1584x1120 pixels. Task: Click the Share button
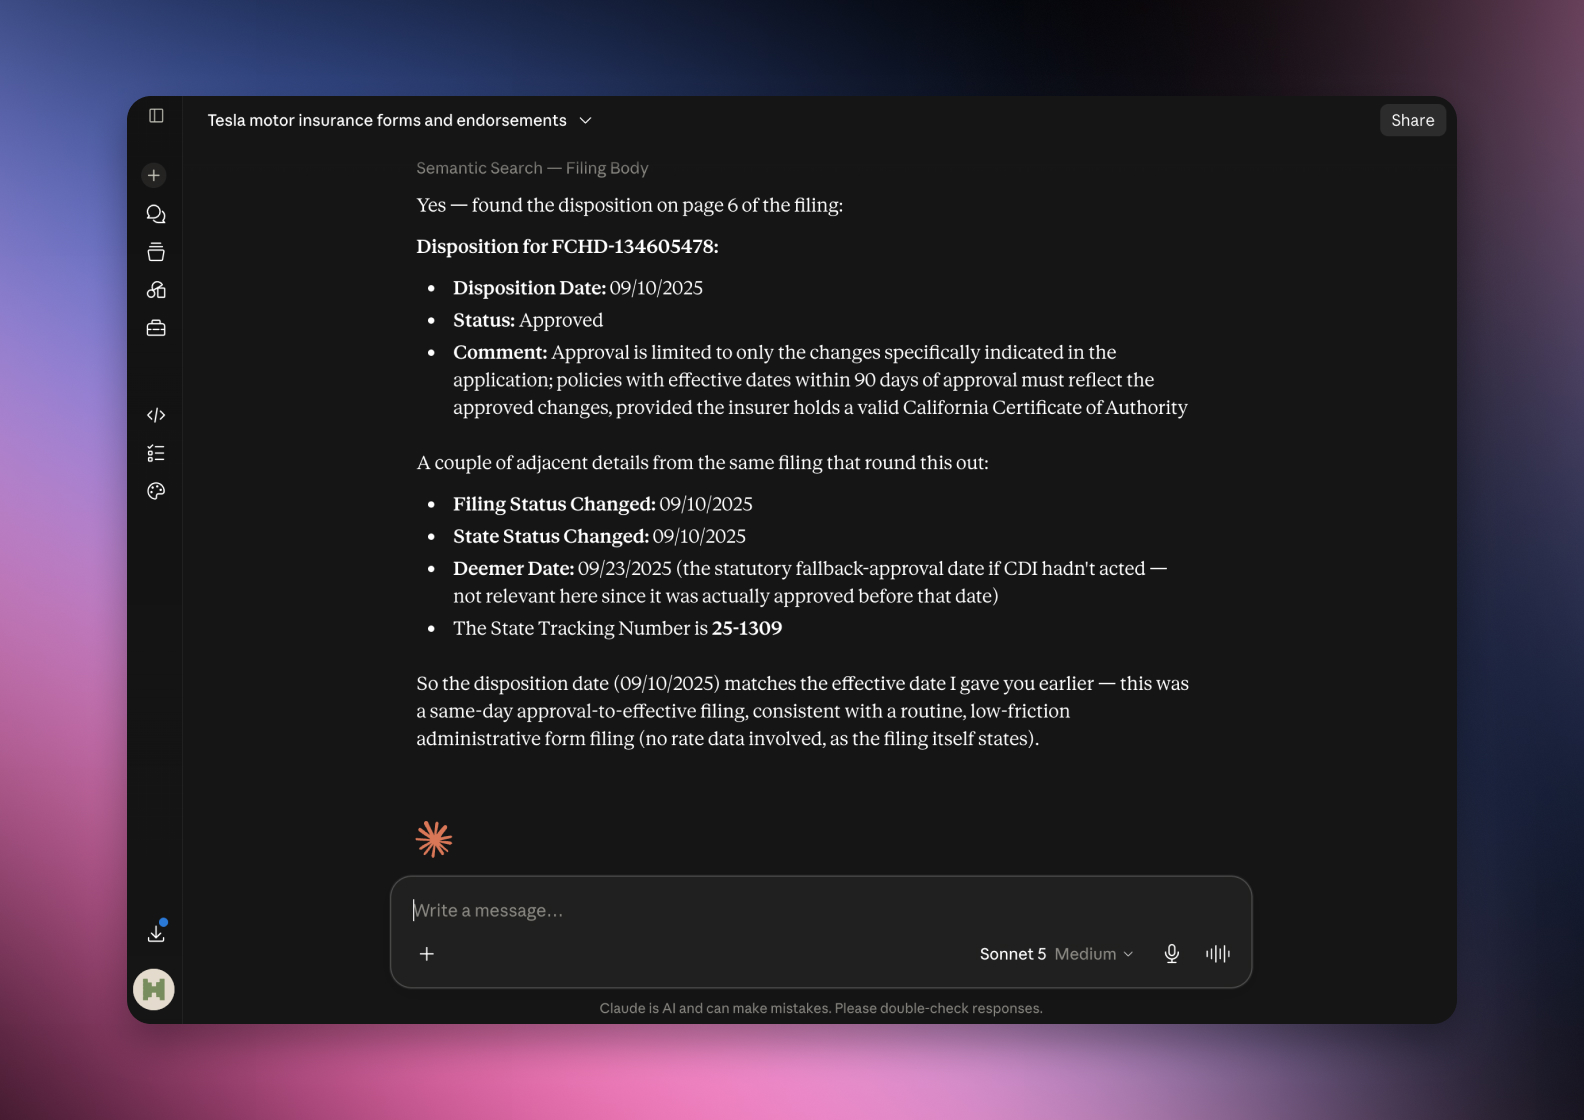pyautogui.click(x=1413, y=120)
